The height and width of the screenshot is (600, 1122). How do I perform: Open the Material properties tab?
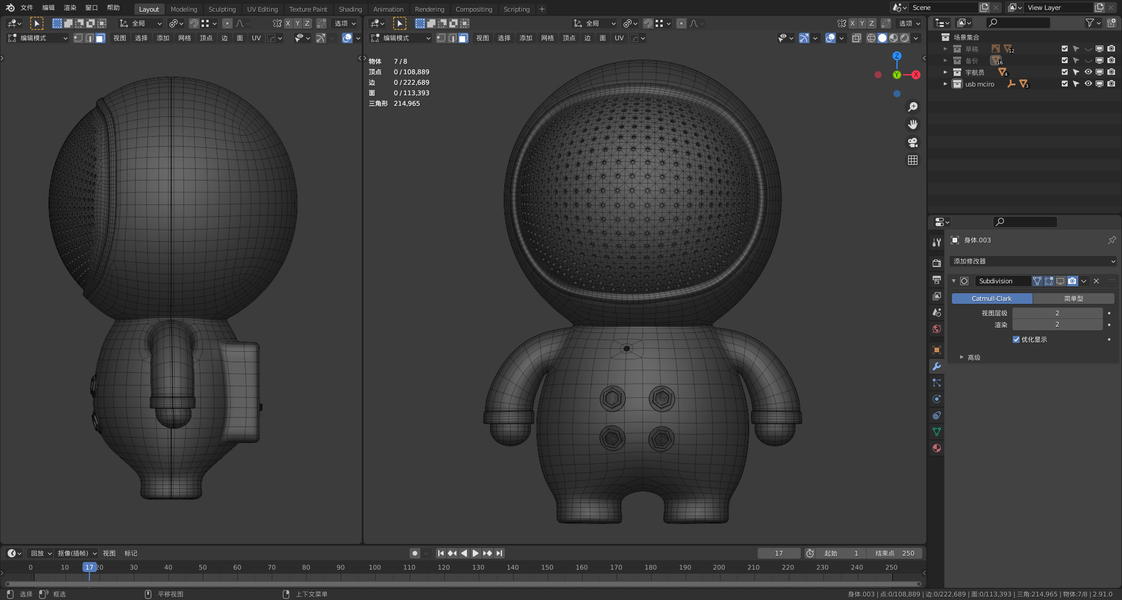click(937, 448)
